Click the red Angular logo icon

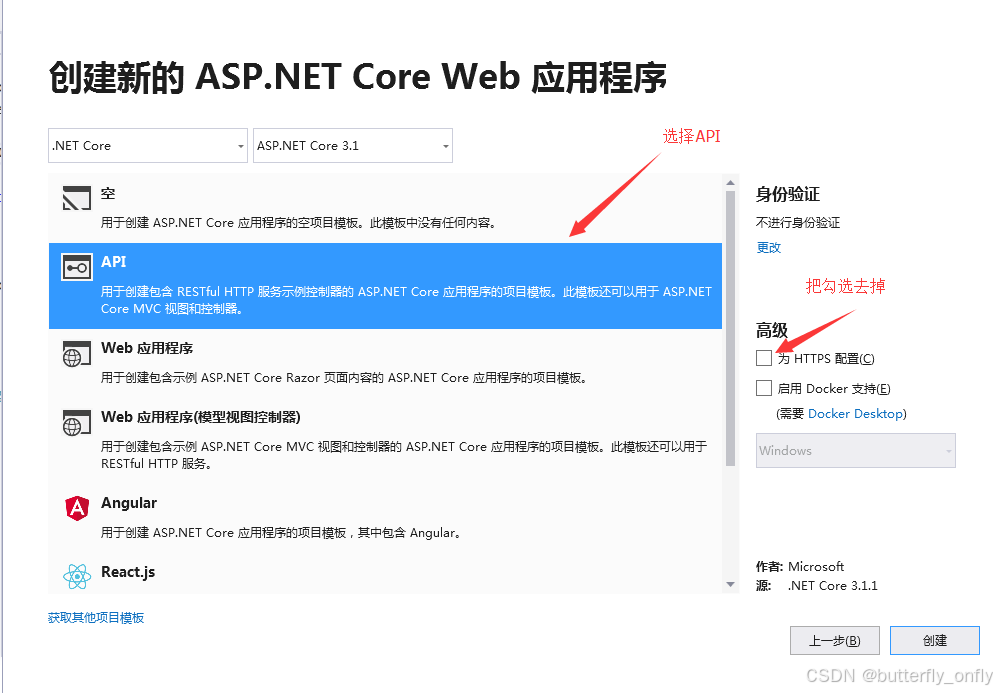click(x=77, y=508)
